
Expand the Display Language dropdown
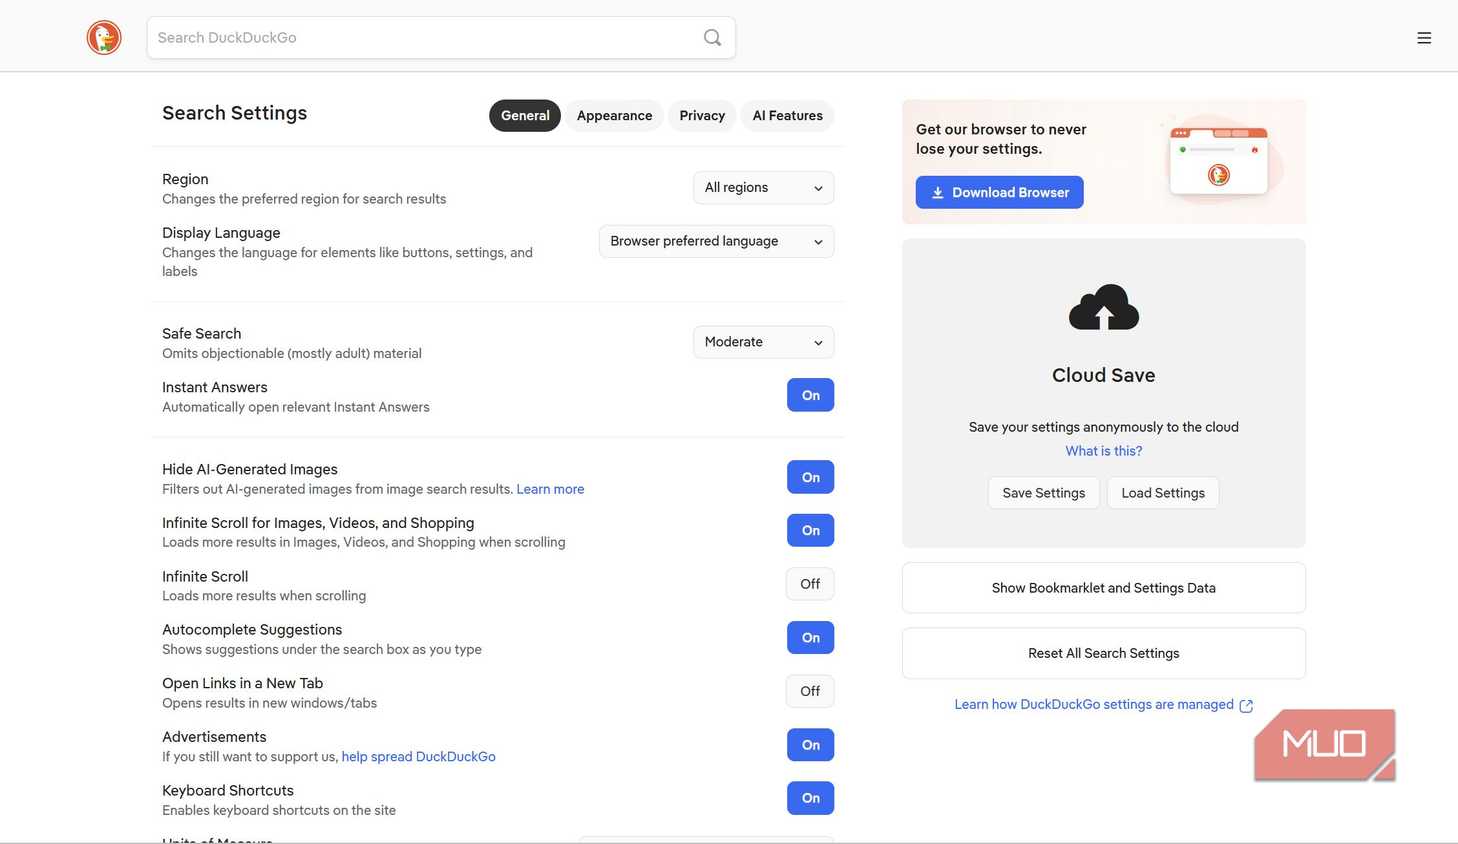pos(716,241)
